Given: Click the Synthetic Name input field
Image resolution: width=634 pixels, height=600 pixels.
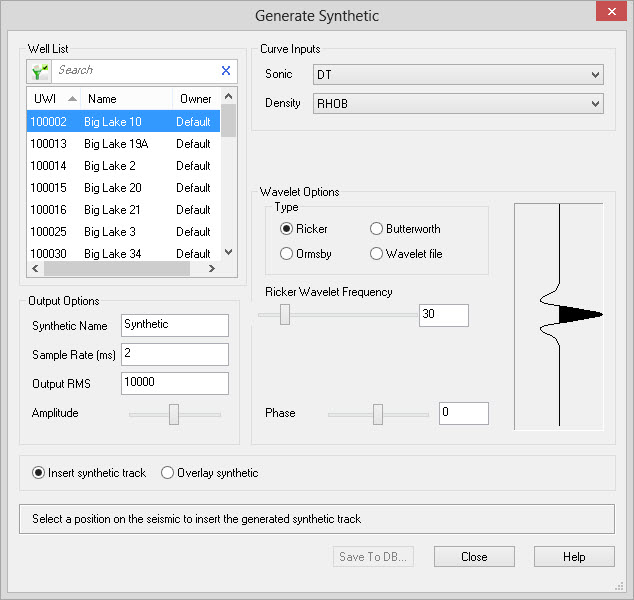Looking at the screenshot, I should tap(174, 325).
